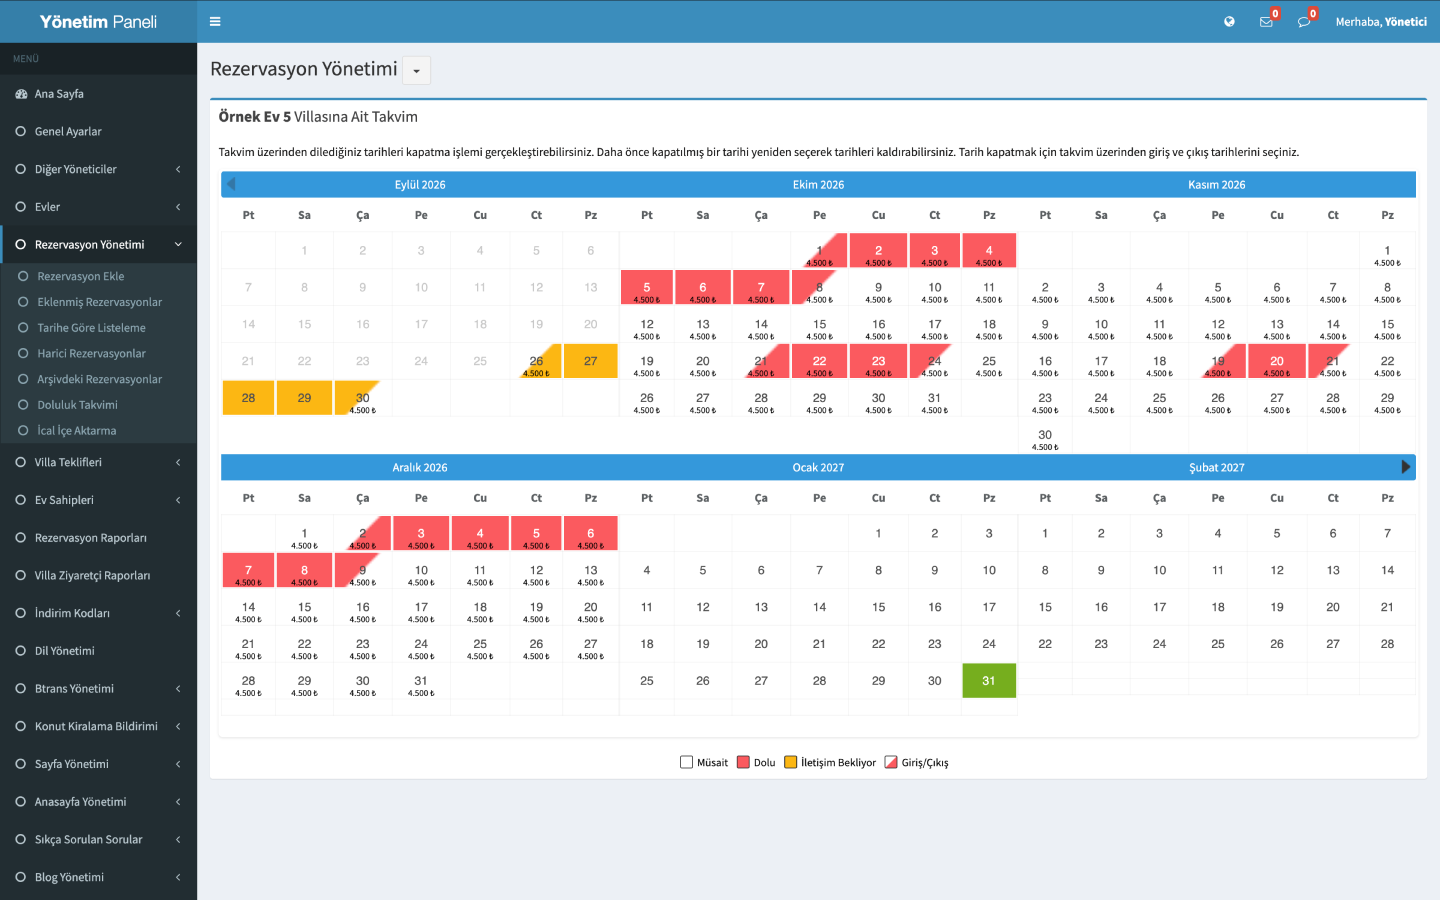Click the Yönetim Paneli logo
The width and height of the screenshot is (1440, 900).
pos(98,21)
